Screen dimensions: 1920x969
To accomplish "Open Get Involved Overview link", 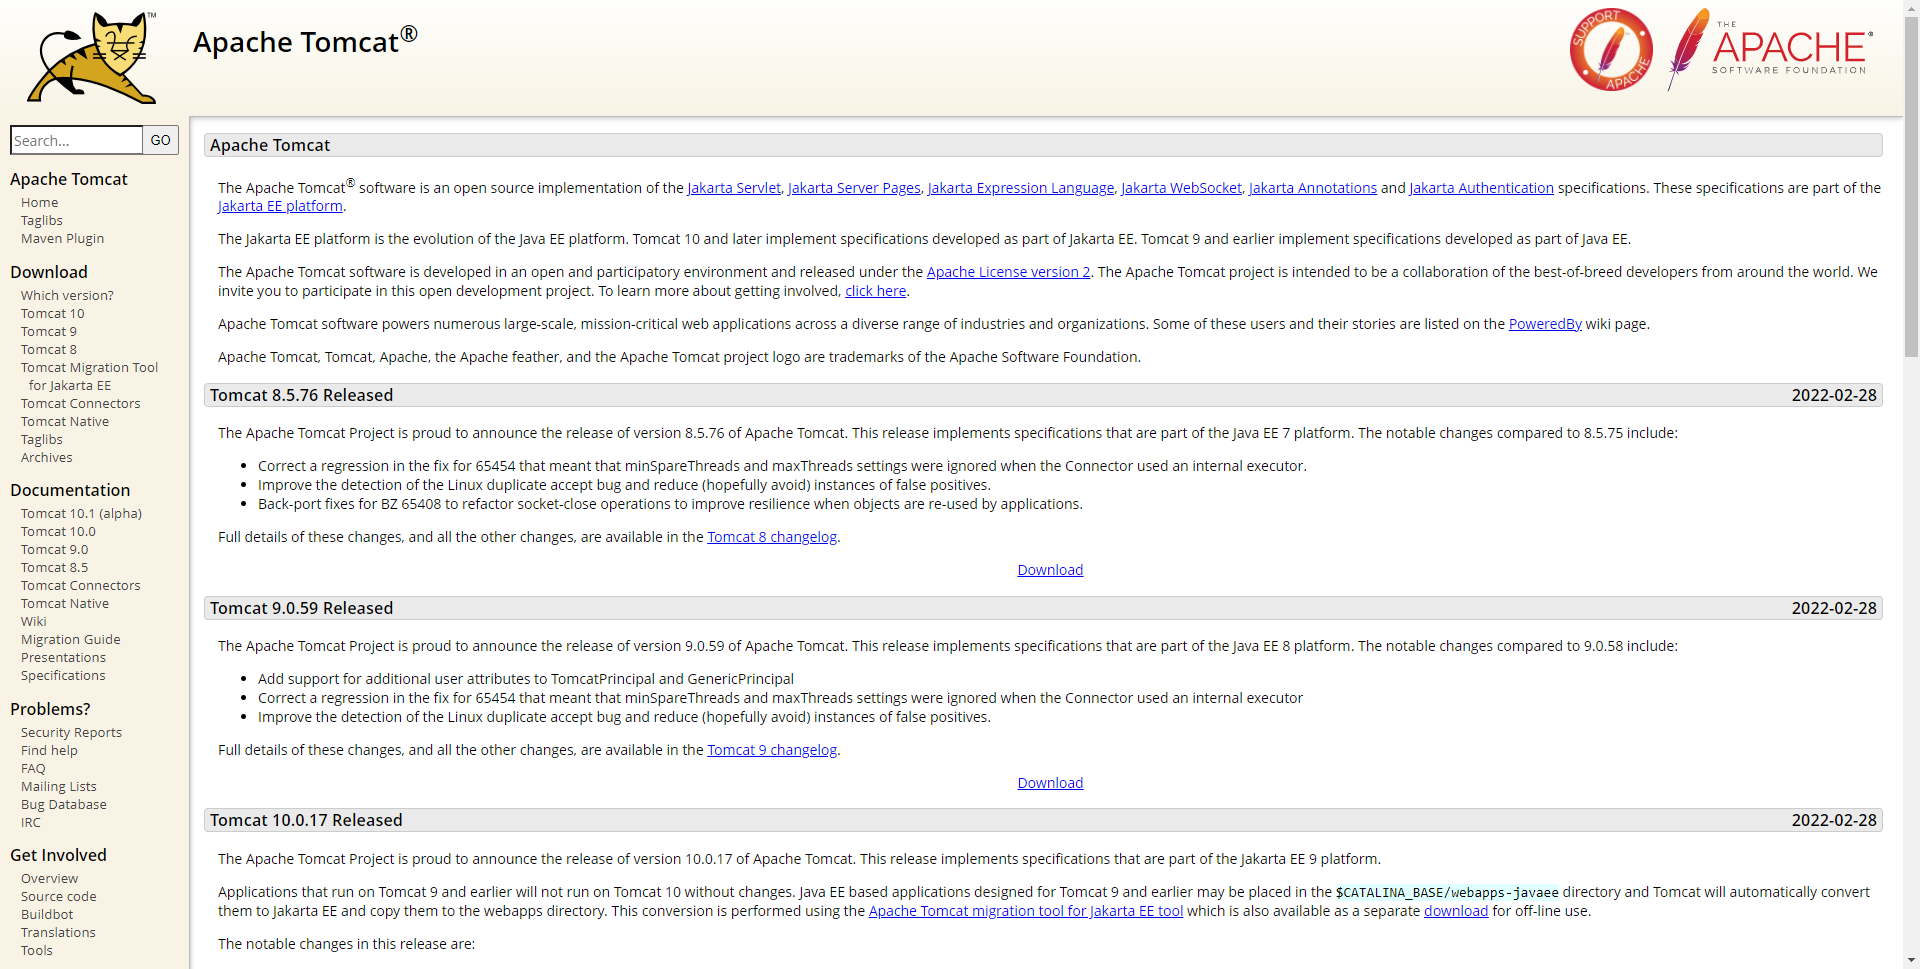I will [x=49, y=878].
